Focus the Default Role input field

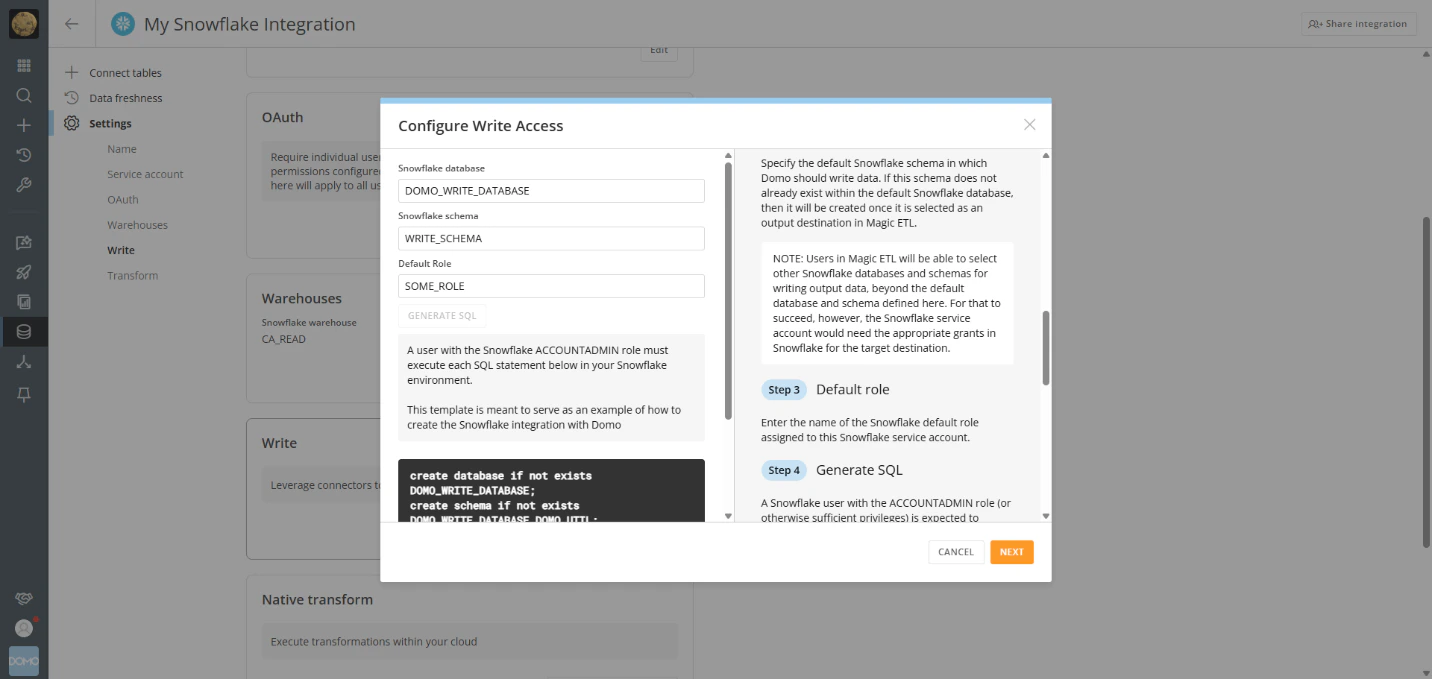click(x=551, y=286)
